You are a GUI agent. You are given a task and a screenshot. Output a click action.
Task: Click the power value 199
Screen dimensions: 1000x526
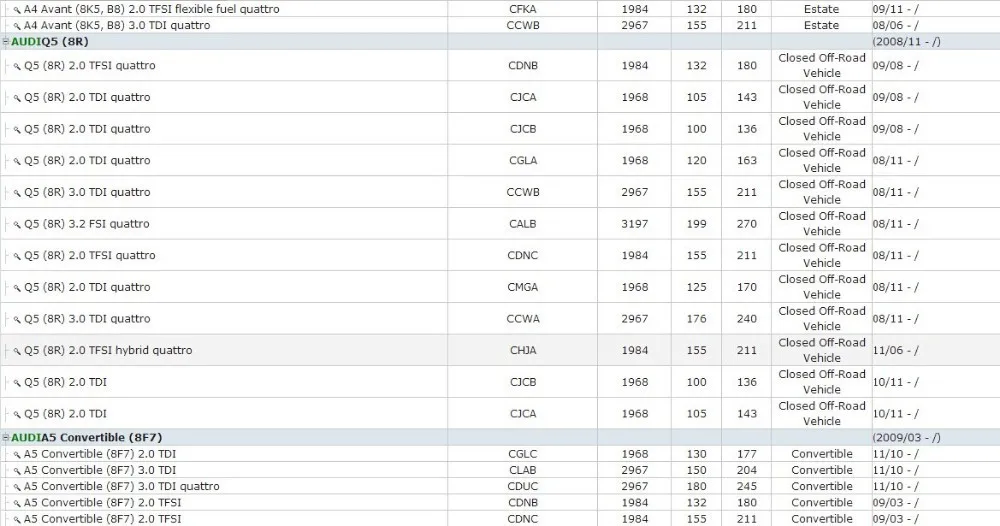[x=696, y=224]
